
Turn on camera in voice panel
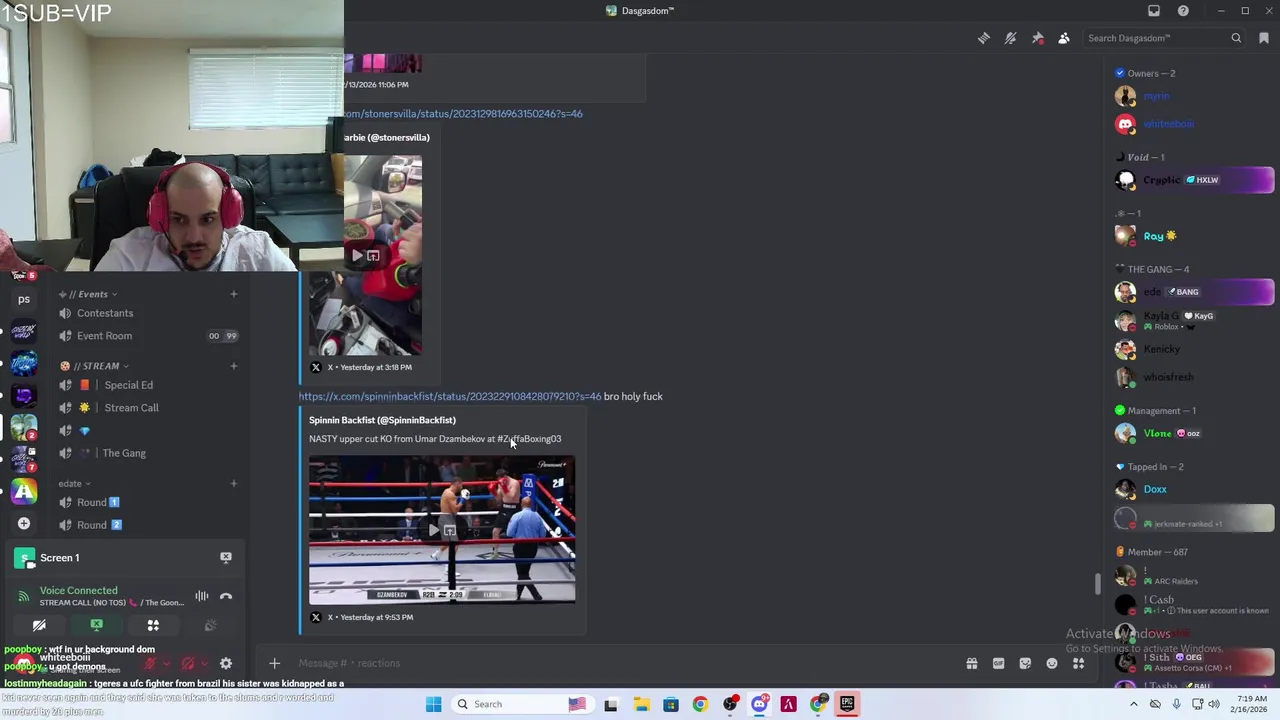(39, 625)
